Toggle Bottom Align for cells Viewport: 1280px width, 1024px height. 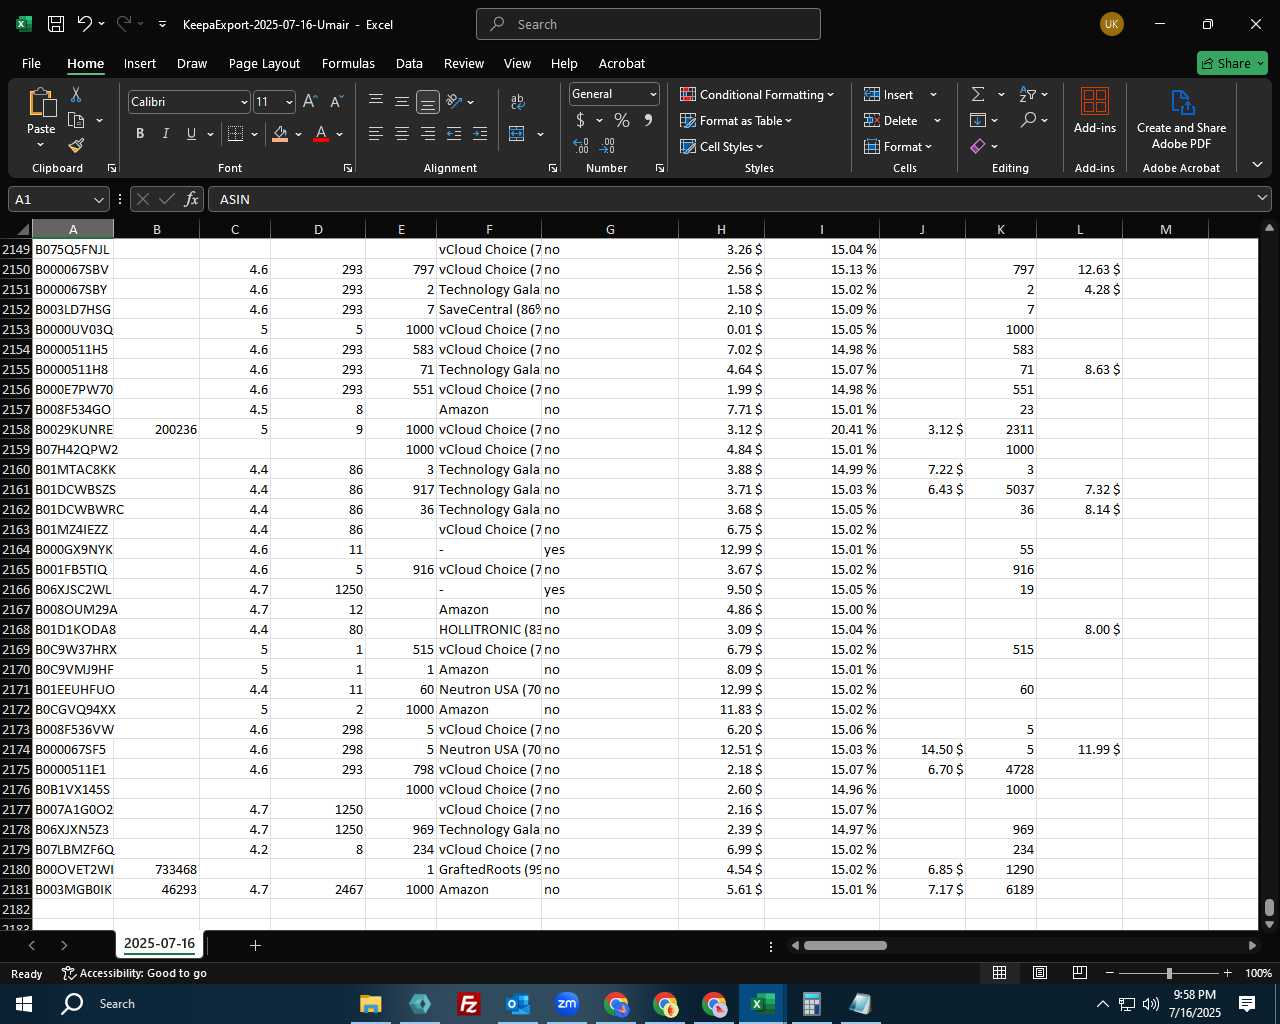click(428, 102)
